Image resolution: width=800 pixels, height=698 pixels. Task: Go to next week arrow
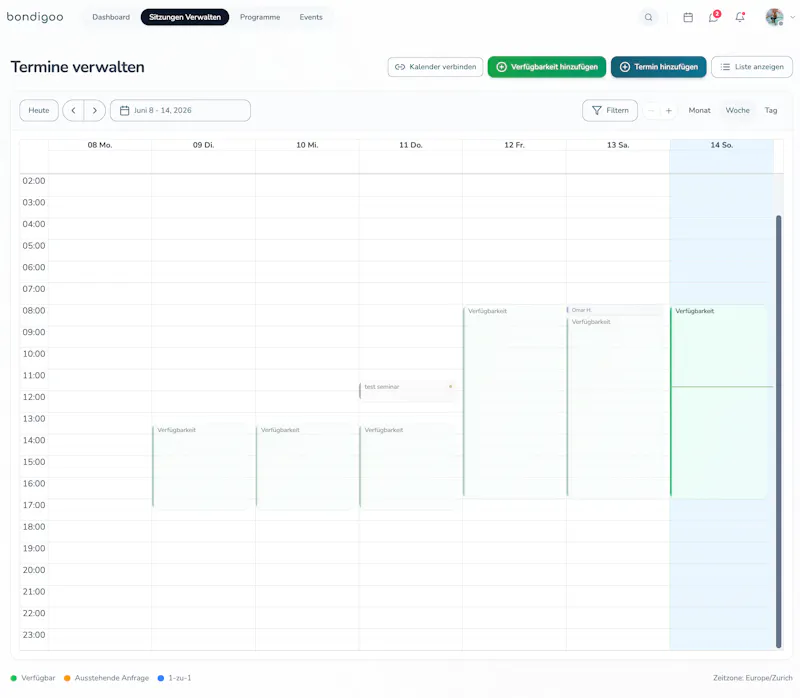(95, 110)
